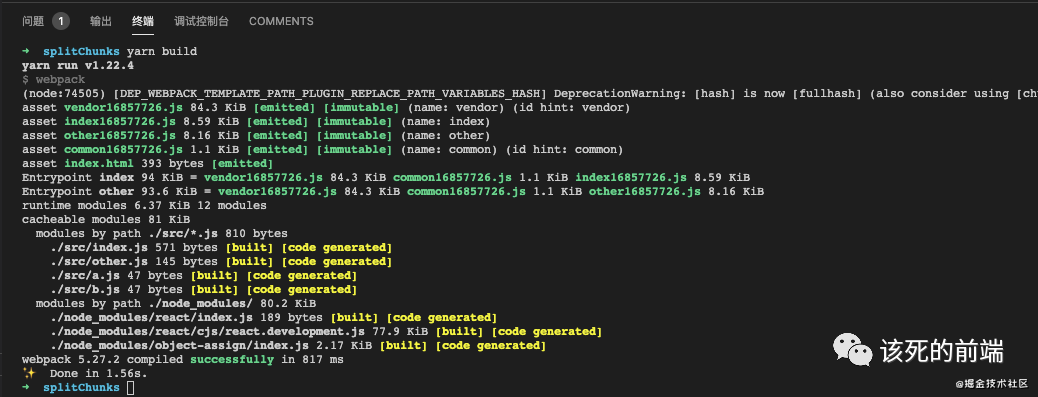
Task: Click the object-assign/index.js 2.17 KiB line
Action: coord(298,345)
